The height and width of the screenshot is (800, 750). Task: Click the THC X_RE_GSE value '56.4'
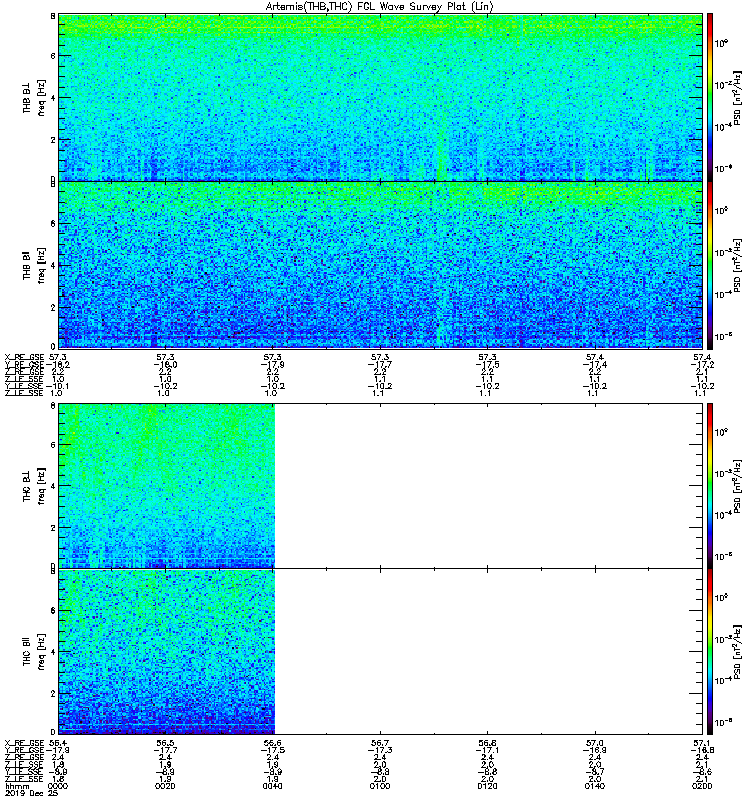[57, 743]
